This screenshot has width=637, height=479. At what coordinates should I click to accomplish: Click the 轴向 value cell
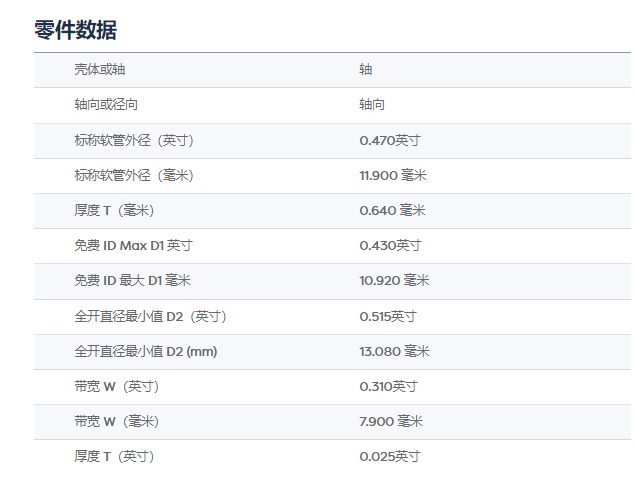coord(372,105)
